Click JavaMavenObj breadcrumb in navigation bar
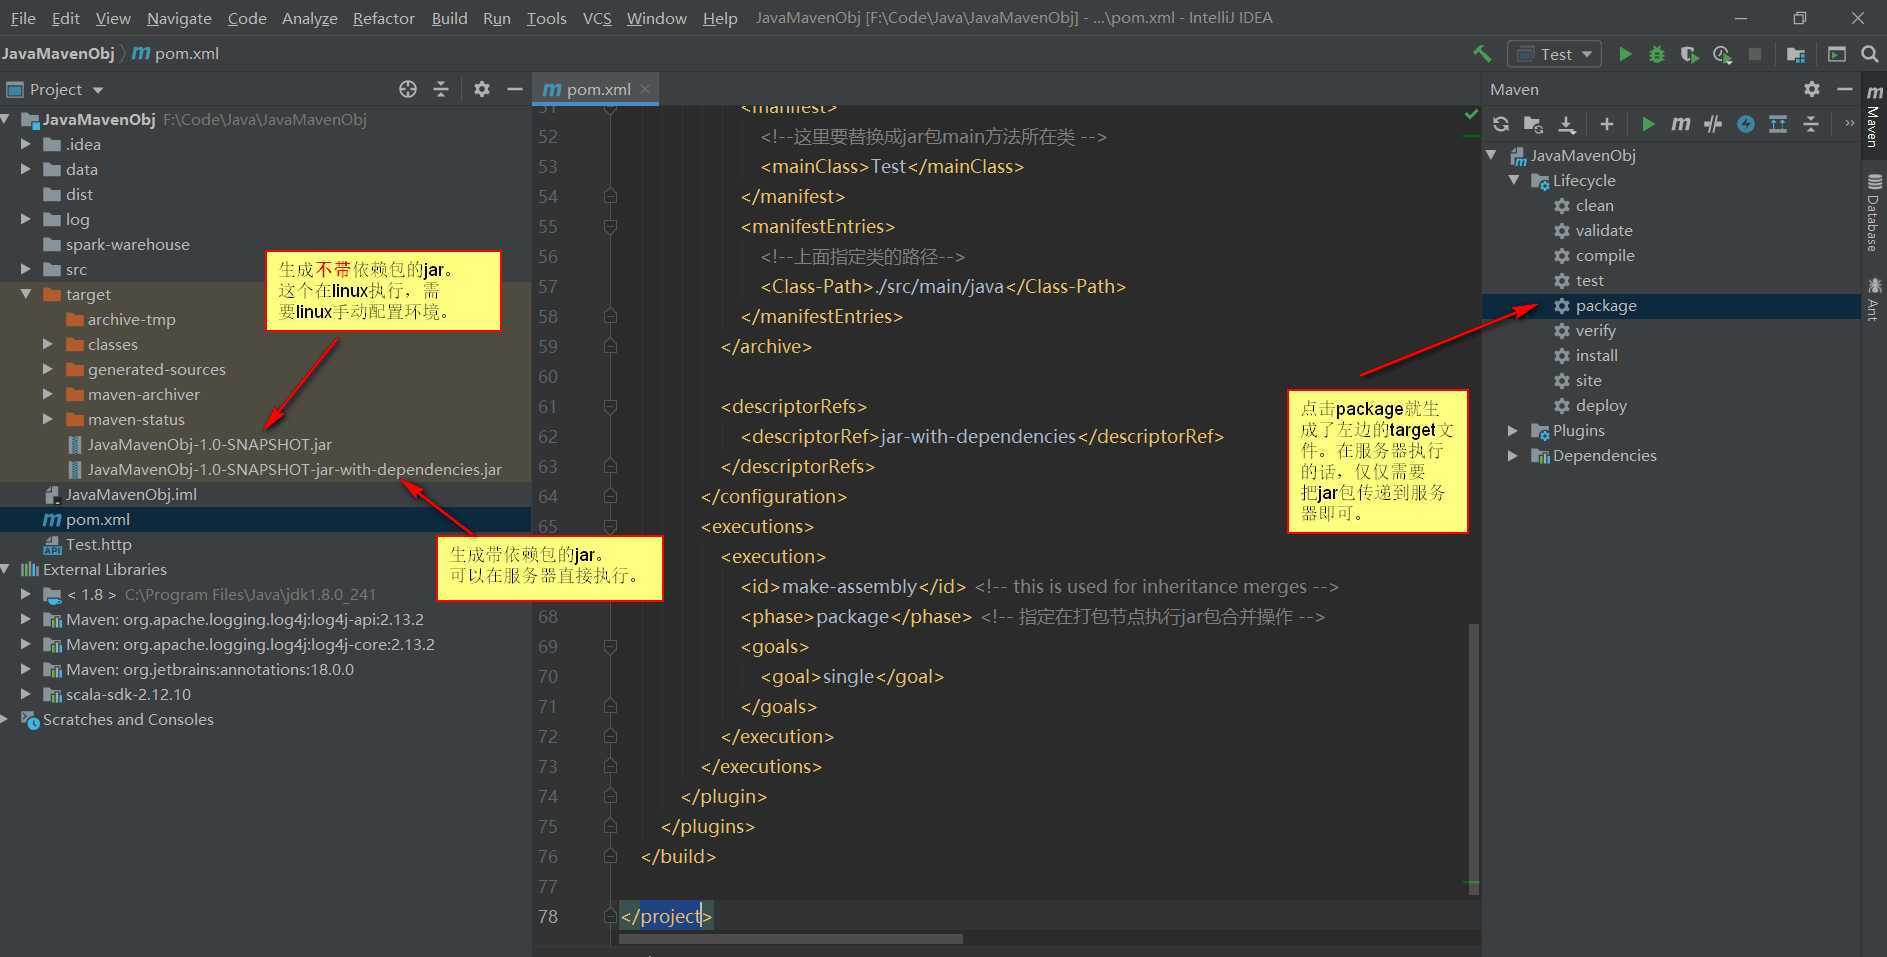 coord(58,53)
